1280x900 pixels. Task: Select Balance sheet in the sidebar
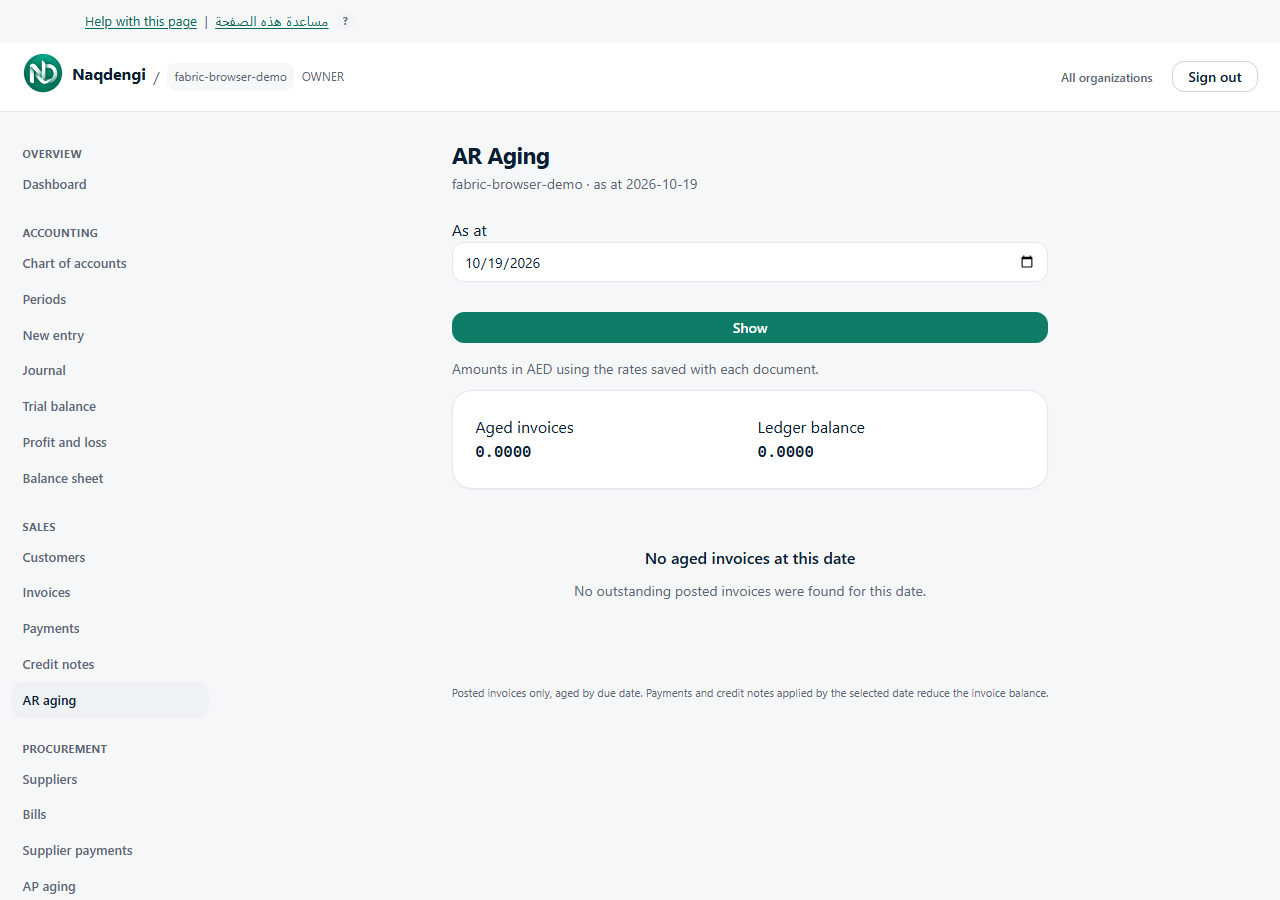63,478
